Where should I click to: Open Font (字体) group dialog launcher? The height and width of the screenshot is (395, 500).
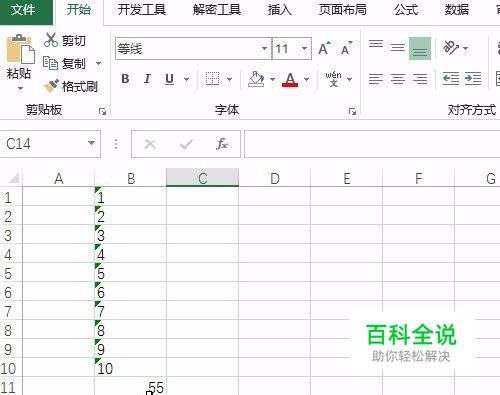point(352,111)
